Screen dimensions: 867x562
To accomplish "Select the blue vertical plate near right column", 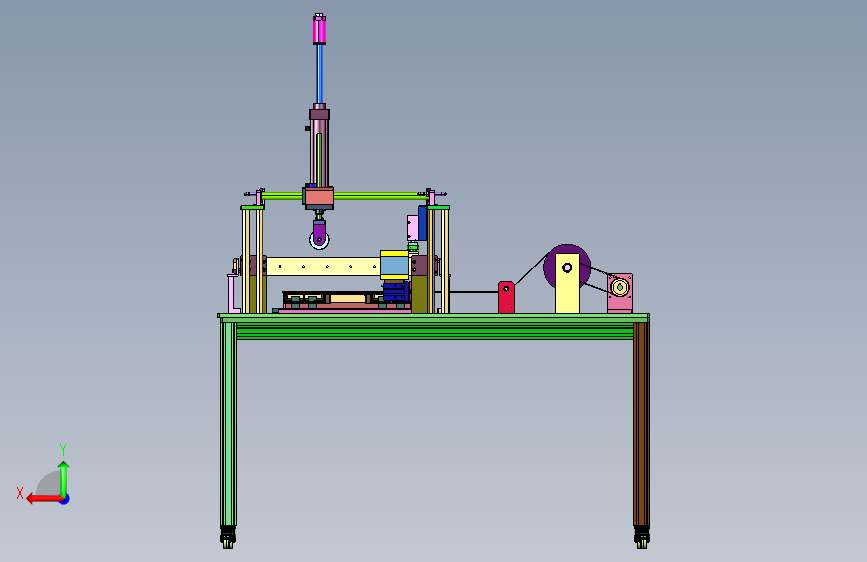I will 422,223.
